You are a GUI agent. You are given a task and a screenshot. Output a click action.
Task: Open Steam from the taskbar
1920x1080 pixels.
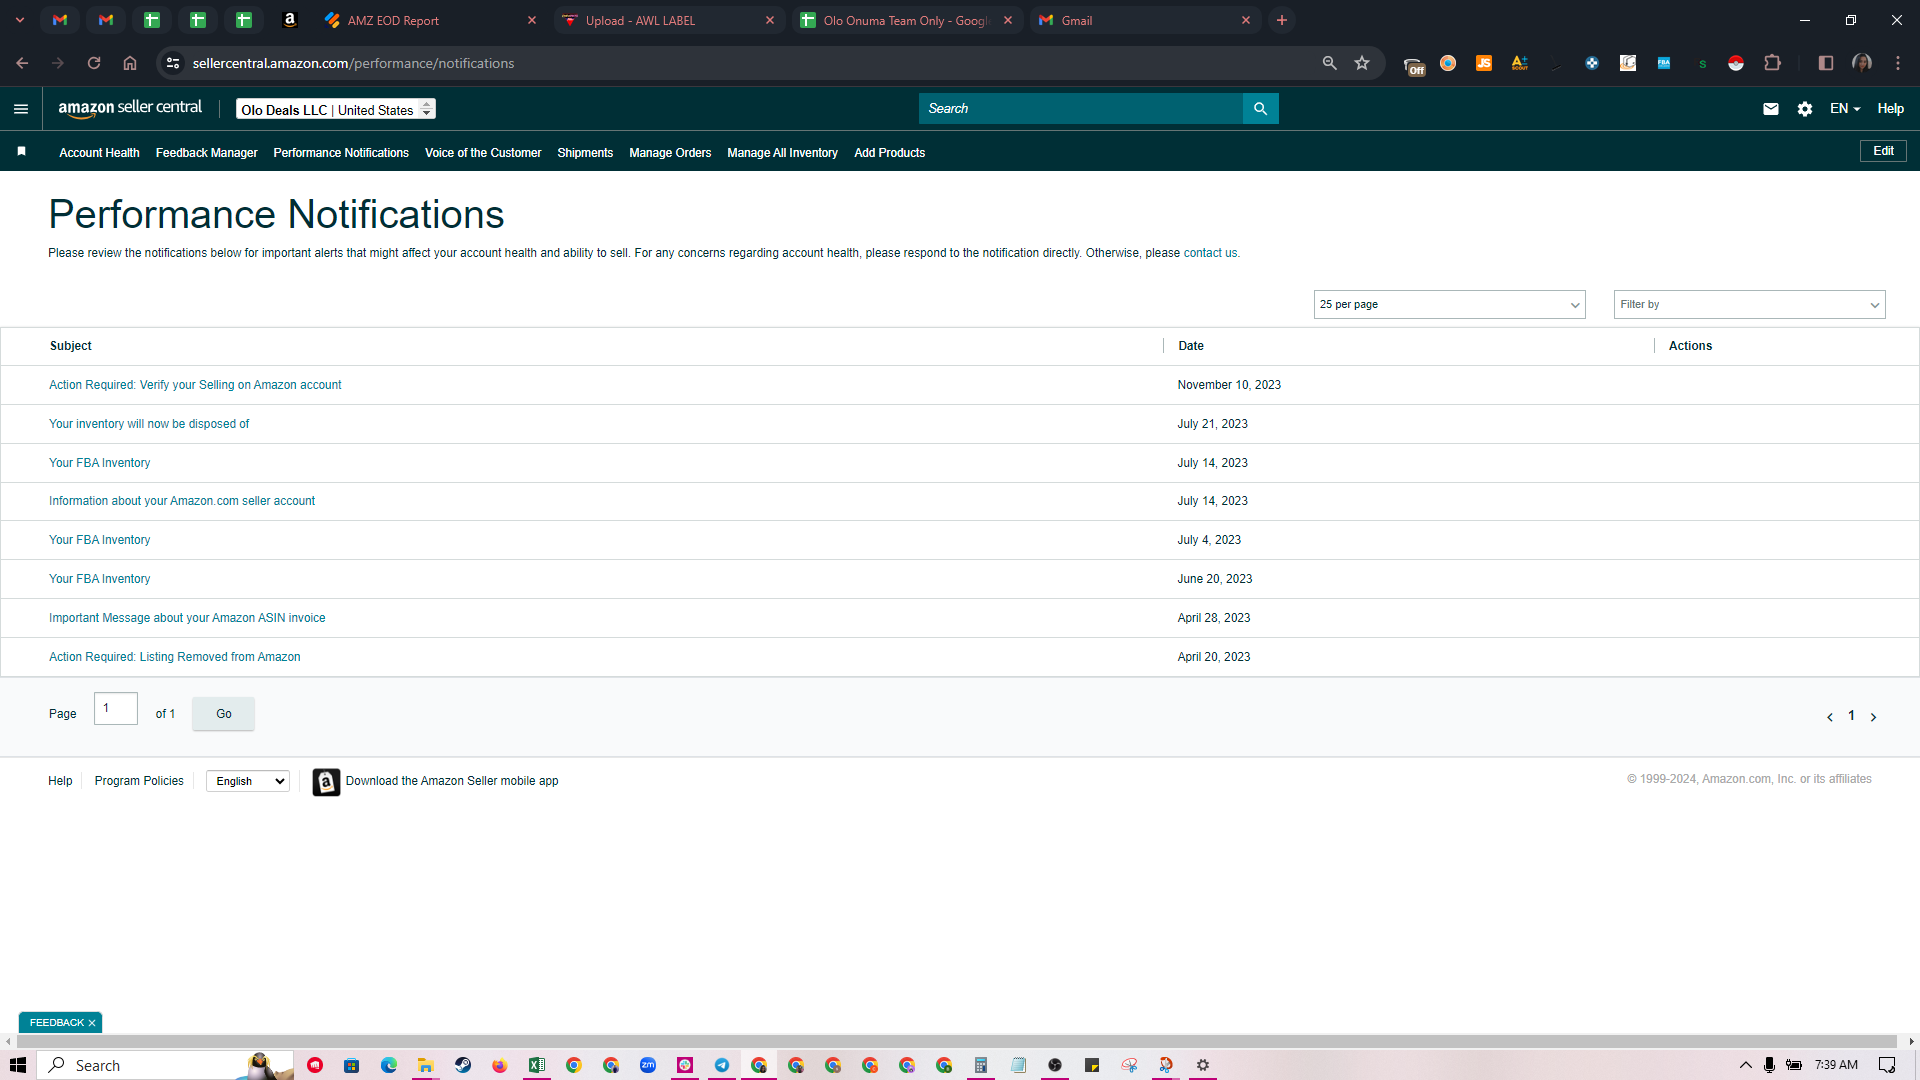pos(463,1065)
